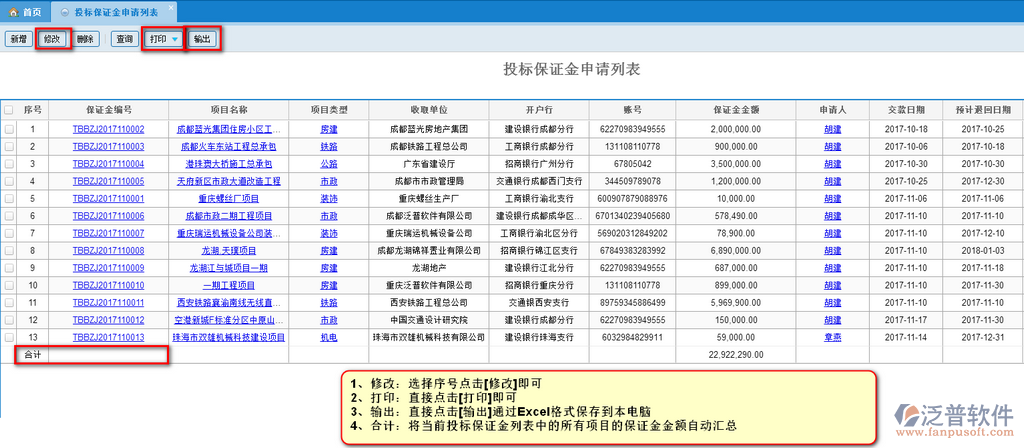Click the 新增 toolbar button

click(x=18, y=39)
